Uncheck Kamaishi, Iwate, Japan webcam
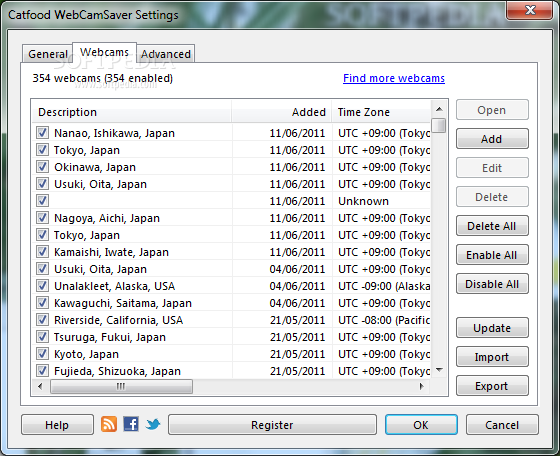Image resolution: width=560 pixels, height=456 pixels. 42,252
